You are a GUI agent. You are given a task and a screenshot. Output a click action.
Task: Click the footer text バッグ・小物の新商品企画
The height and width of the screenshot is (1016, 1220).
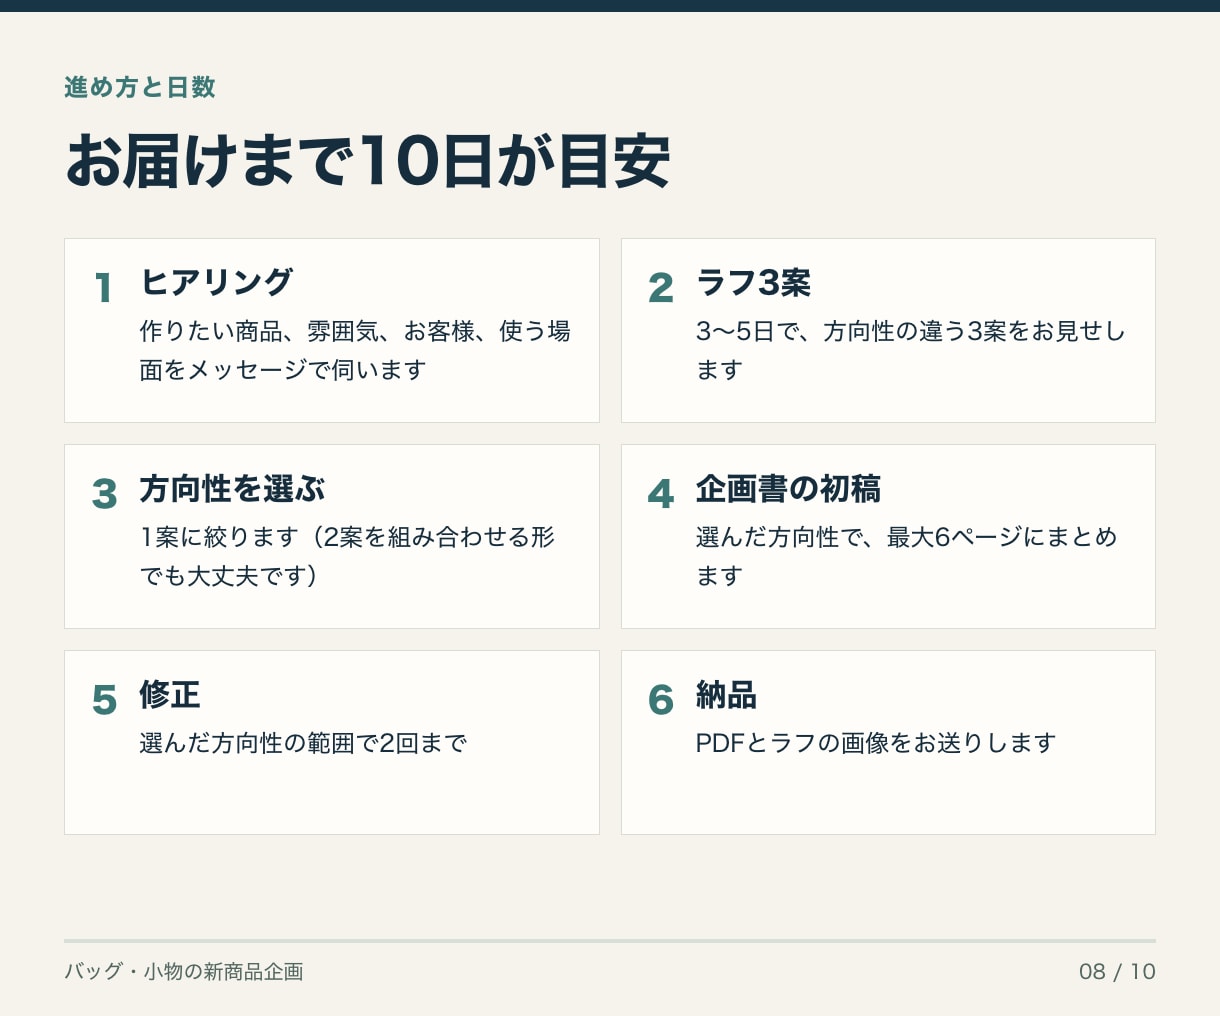click(x=184, y=971)
